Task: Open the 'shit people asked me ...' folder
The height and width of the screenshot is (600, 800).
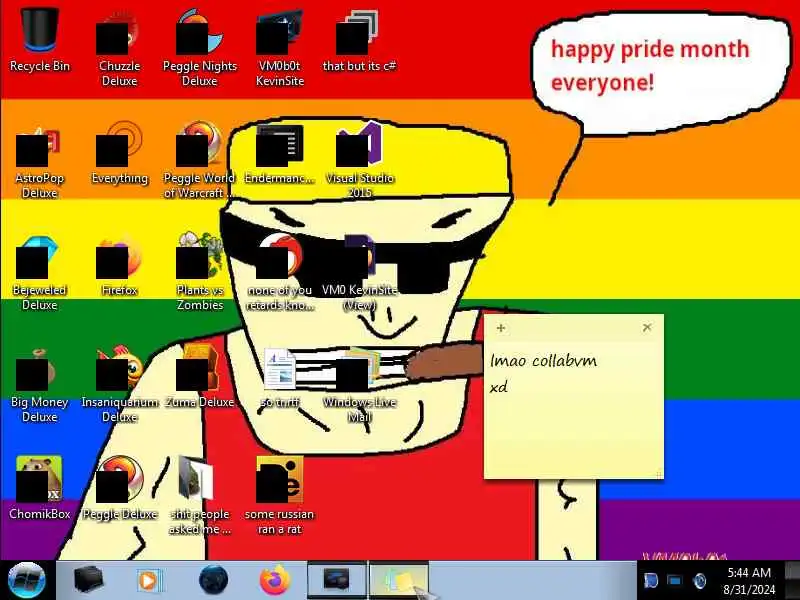Action: [199, 496]
